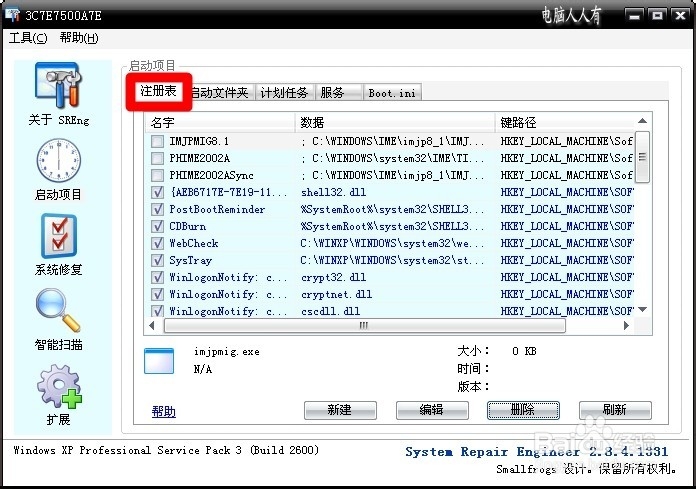Screen dimensions: 696x489
Task: Switch to the 注册表 tab
Action: 158,91
